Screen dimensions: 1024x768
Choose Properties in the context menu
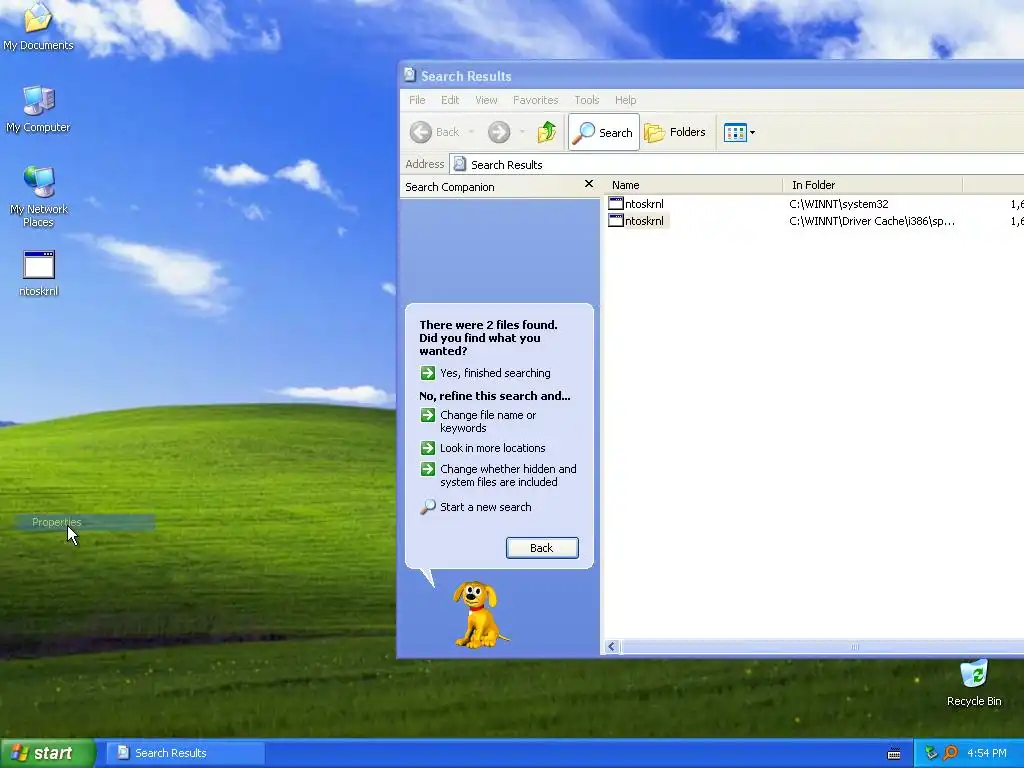point(85,522)
